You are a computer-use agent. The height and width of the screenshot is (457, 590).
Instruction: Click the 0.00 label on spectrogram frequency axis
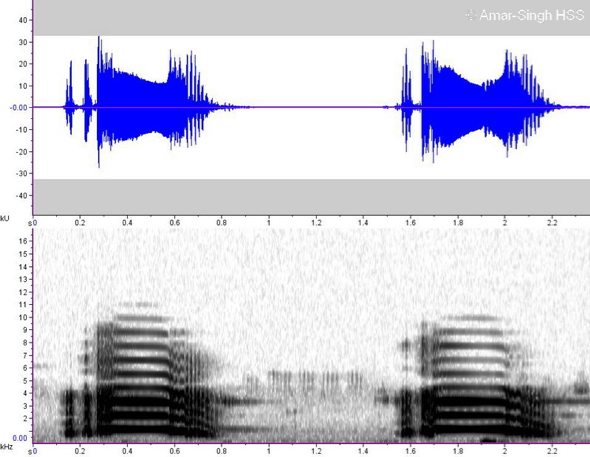[x=20, y=438]
